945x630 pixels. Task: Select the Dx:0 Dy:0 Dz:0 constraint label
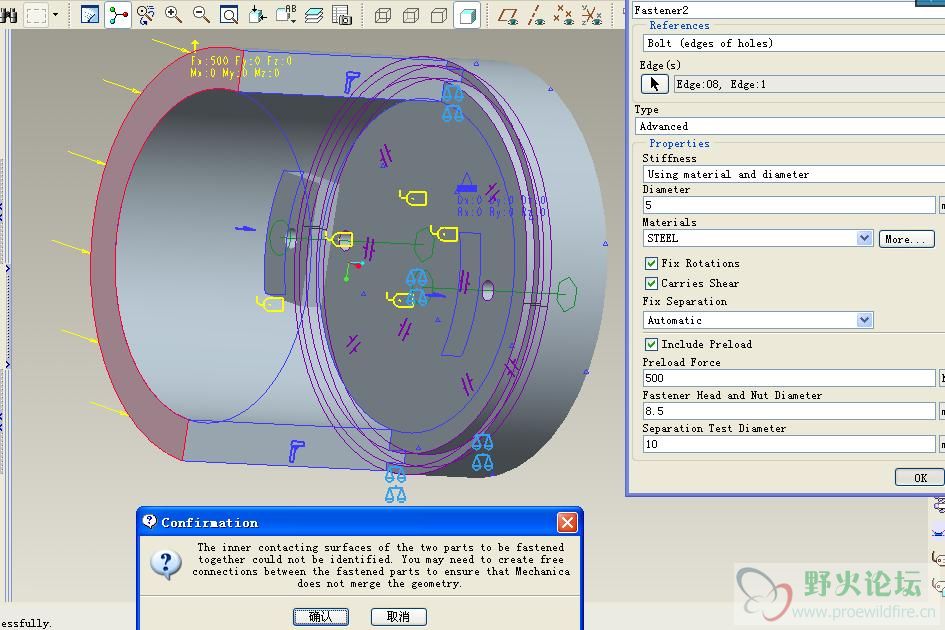pos(501,200)
